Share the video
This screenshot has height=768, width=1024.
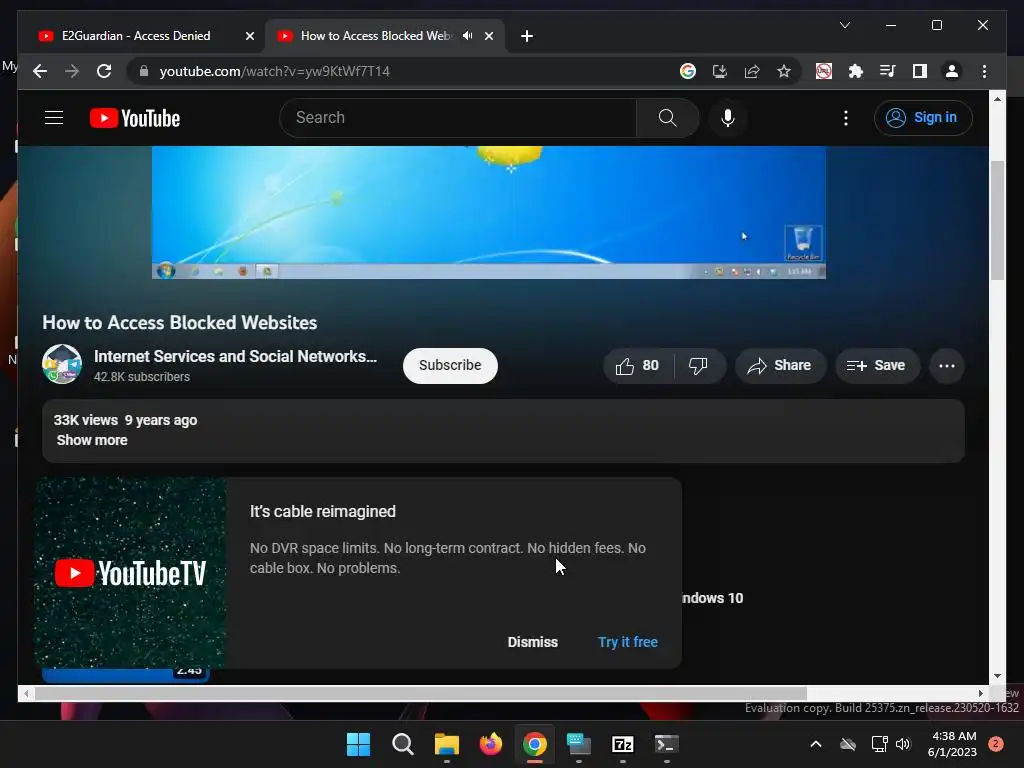click(x=780, y=366)
